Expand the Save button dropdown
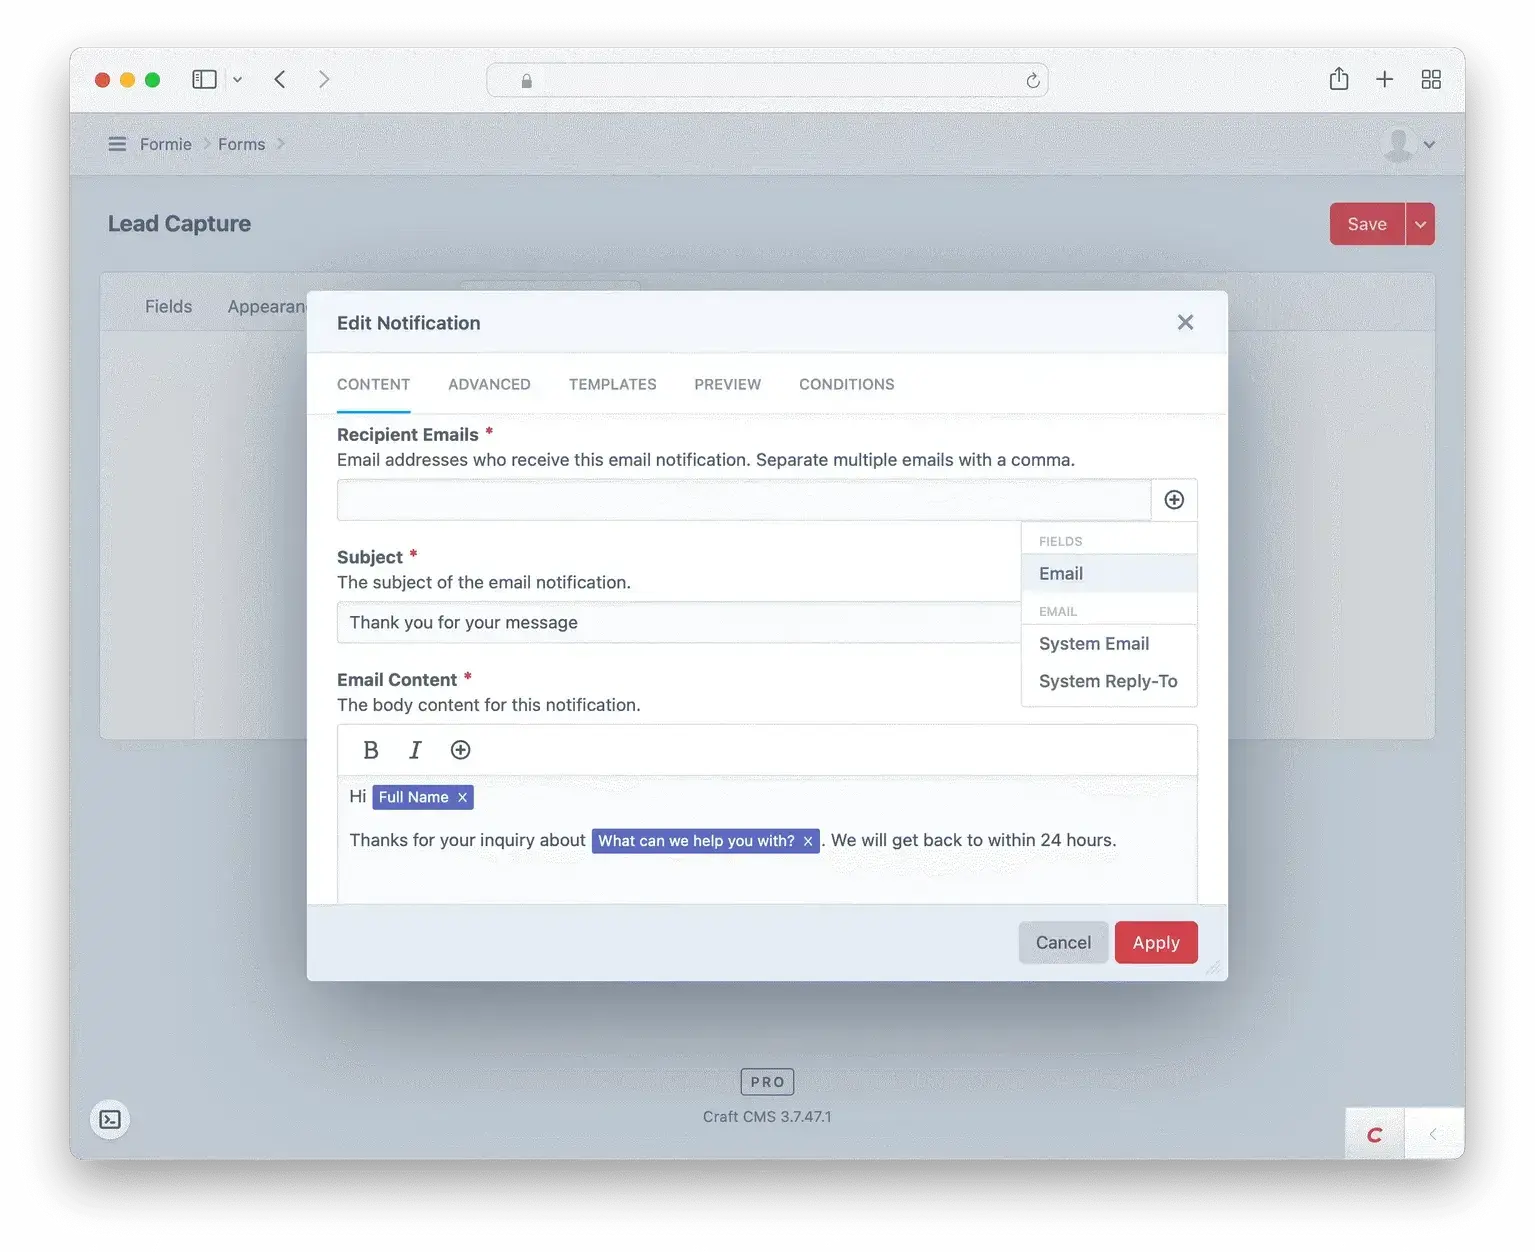 (1419, 223)
